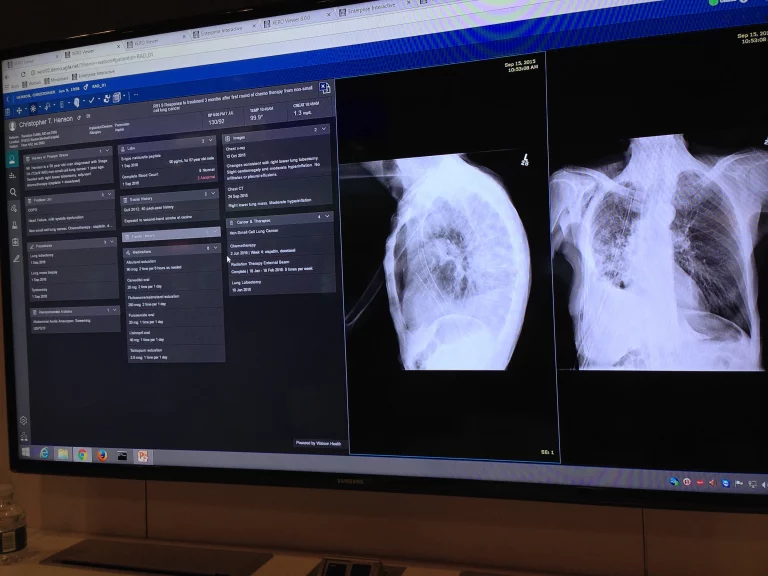The height and width of the screenshot is (576, 768).
Task: Open the hexagon settings sidebar icon
Action: pos(23,420)
